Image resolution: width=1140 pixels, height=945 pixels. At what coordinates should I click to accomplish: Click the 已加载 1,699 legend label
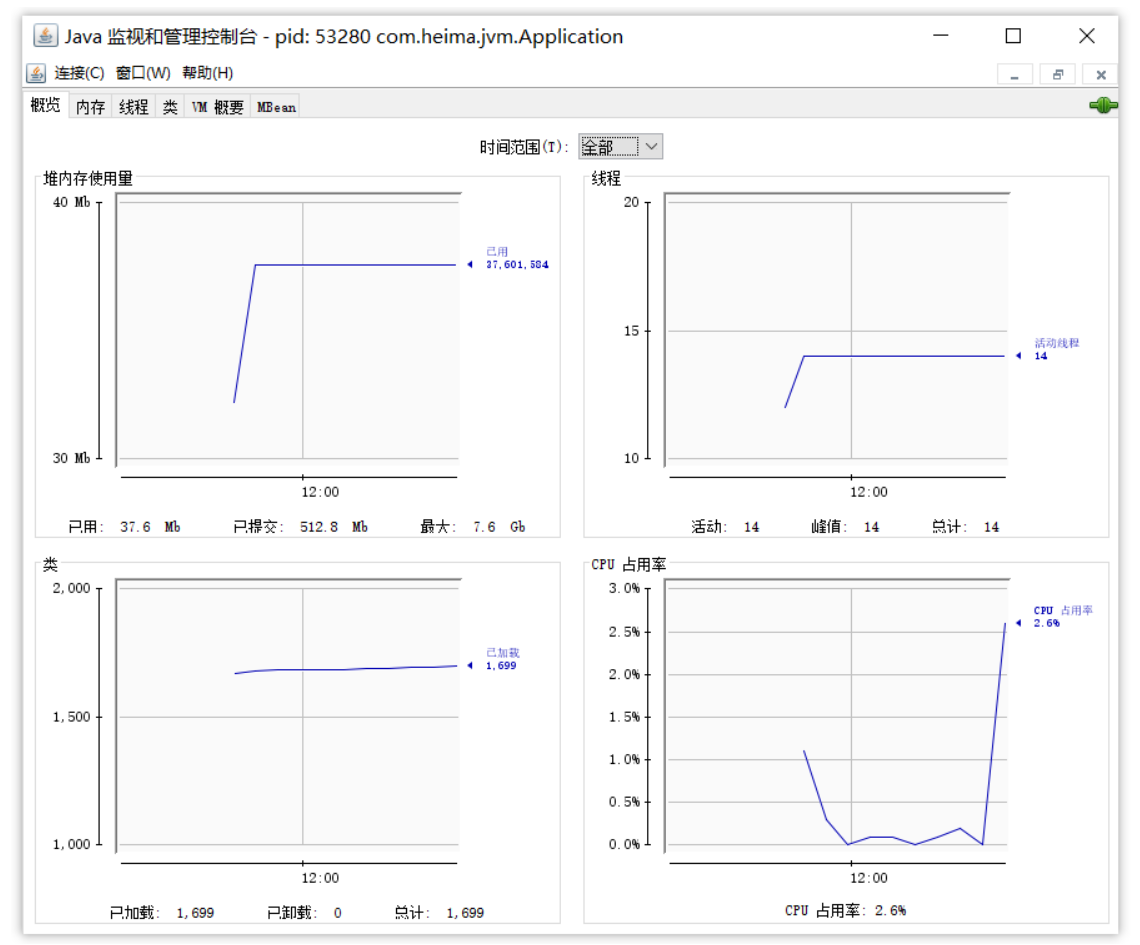point(502,659)
